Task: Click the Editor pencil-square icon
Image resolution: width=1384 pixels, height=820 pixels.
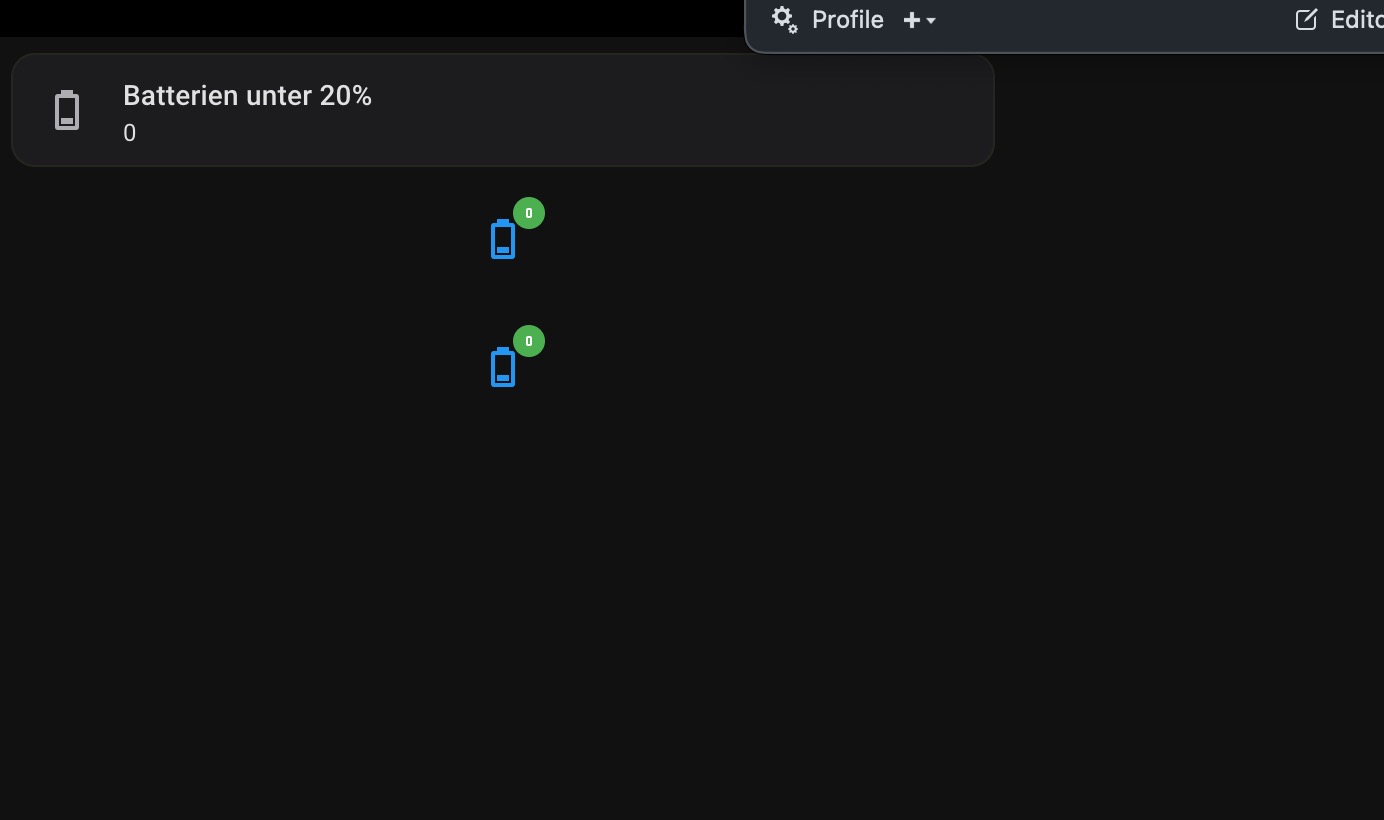Action: coord(1306,20)
